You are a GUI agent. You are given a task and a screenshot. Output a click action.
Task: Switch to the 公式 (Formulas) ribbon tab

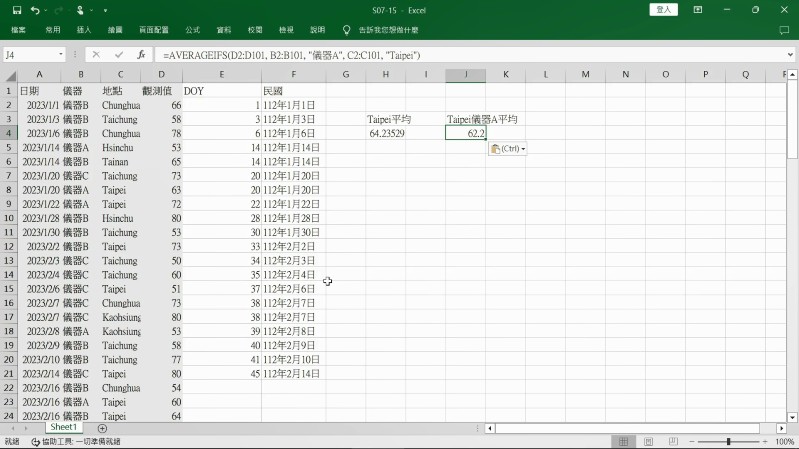click(193, 30)
